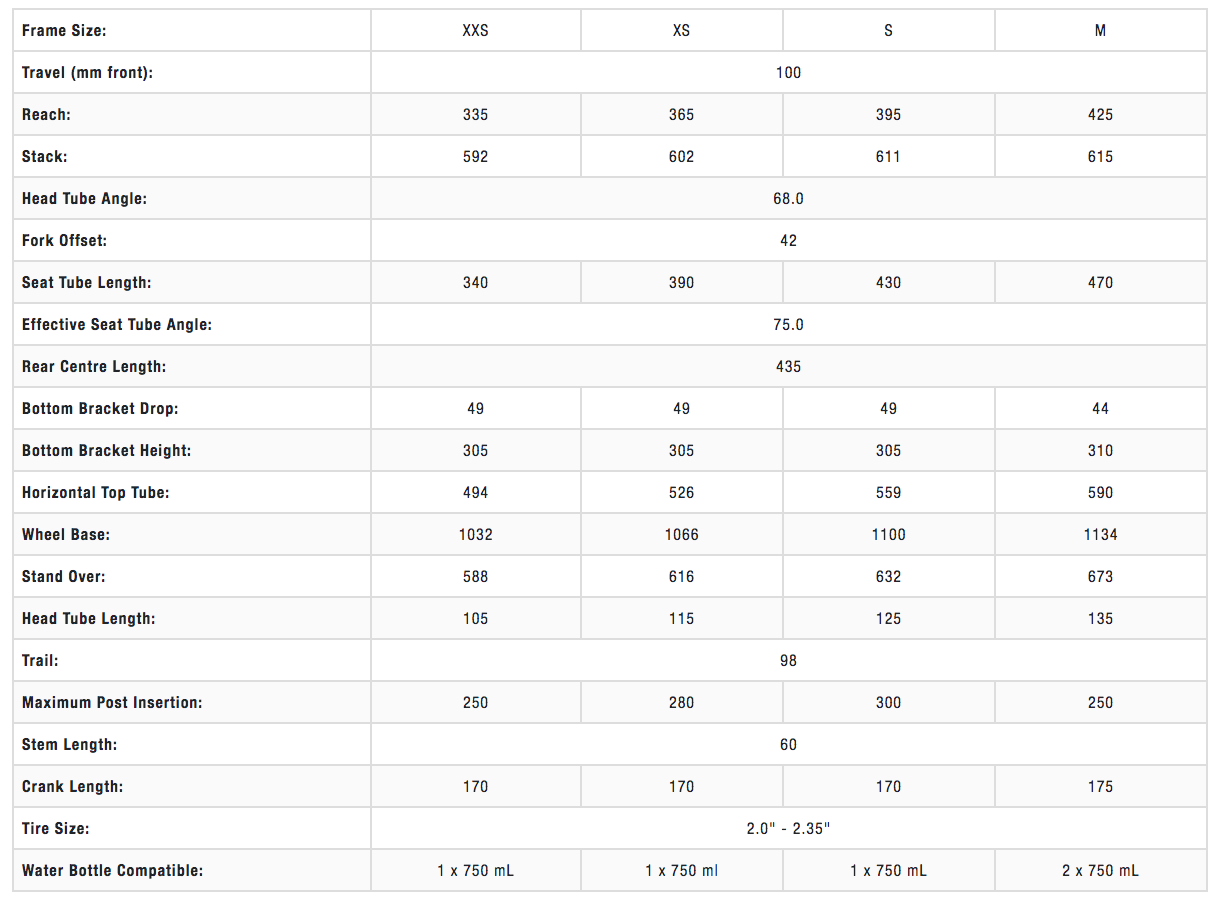Select the Wheel Base value 1134
The image size is (1220, 902).
click(x=1100, y=534)
